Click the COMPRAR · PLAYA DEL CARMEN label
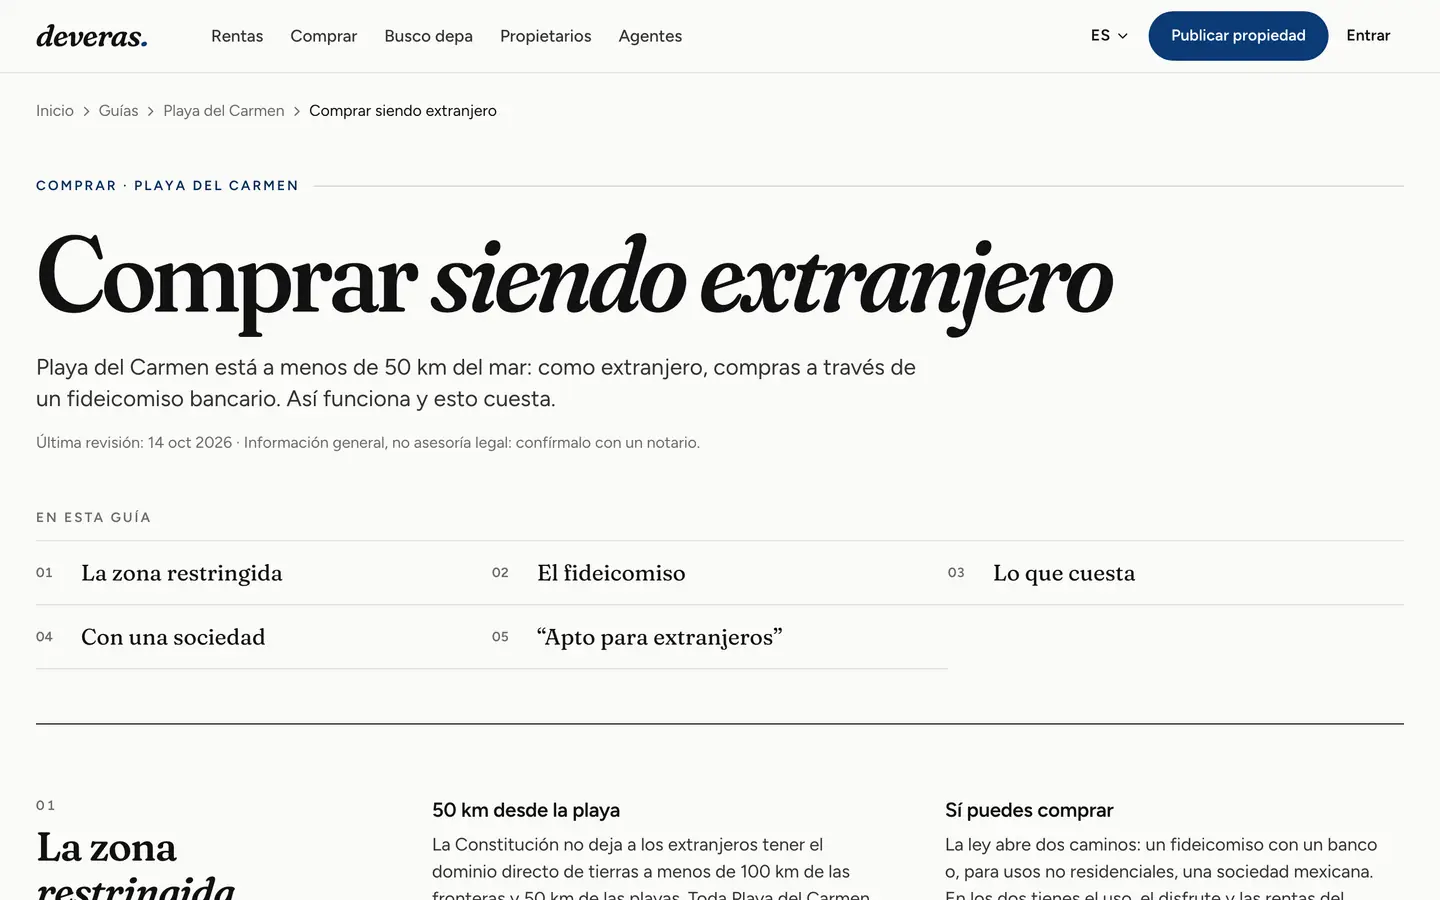Image resolution: width=1440 pixels, height=900 pixels. (167, 186)
